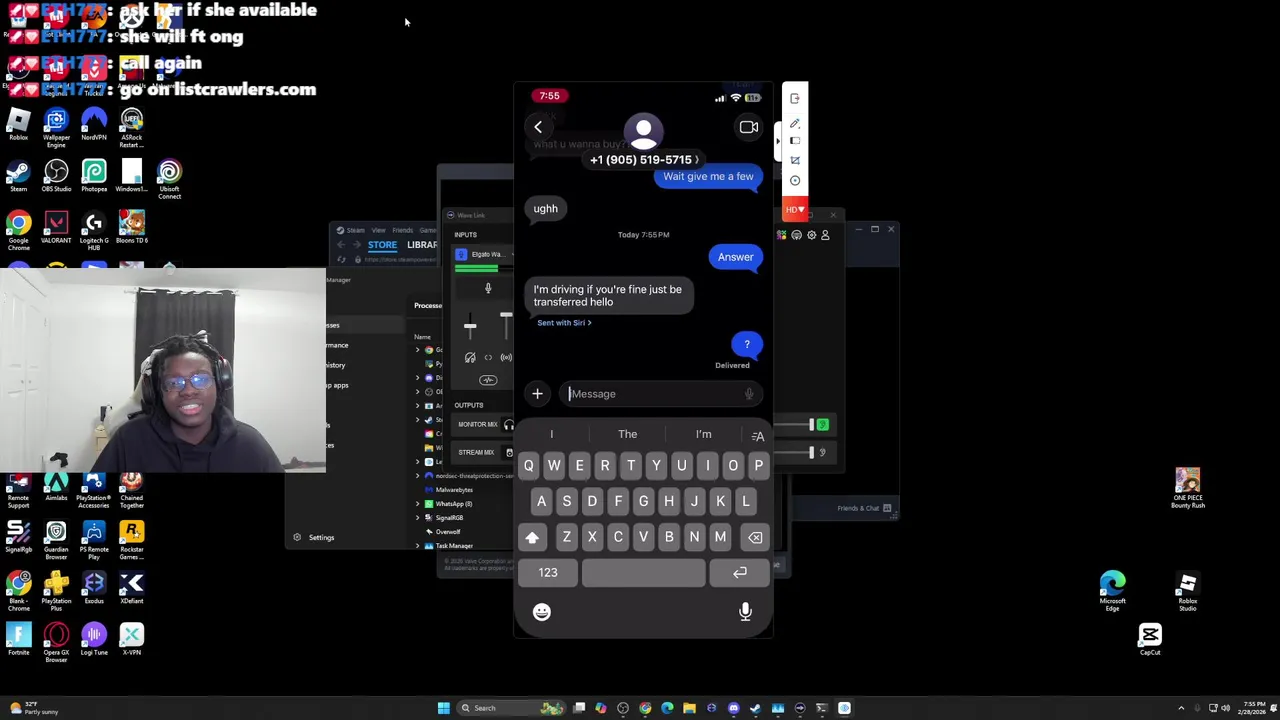Screen dimensions: 1280x720
Task: Choose the "The" keyboard suggestion
Action: click(627, 435)
